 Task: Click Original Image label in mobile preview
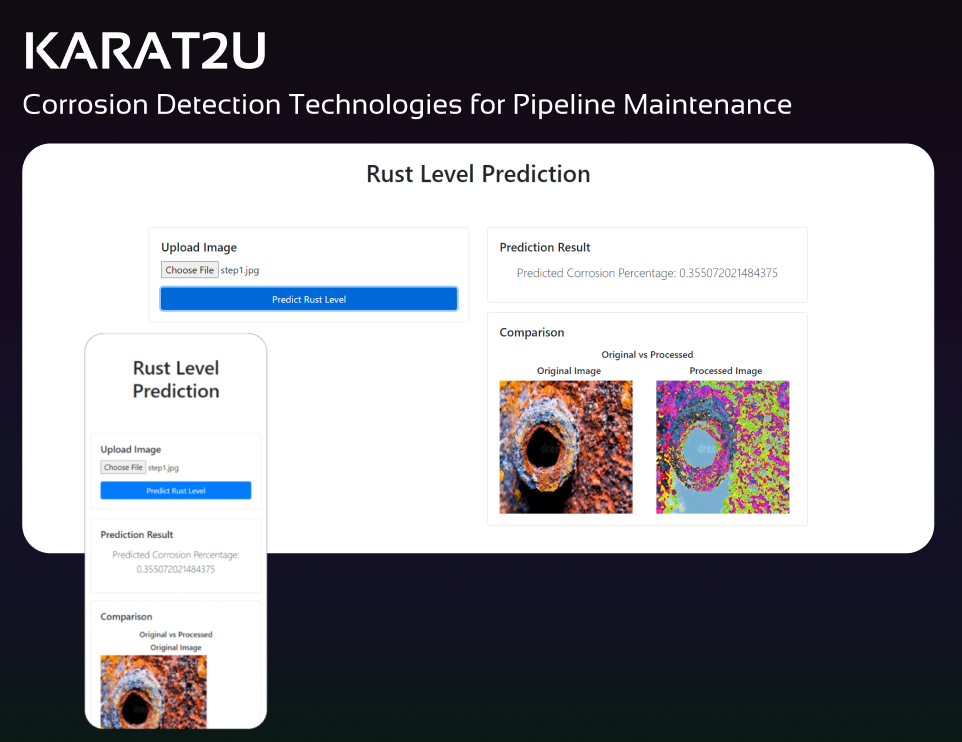(x=175, y=647)
